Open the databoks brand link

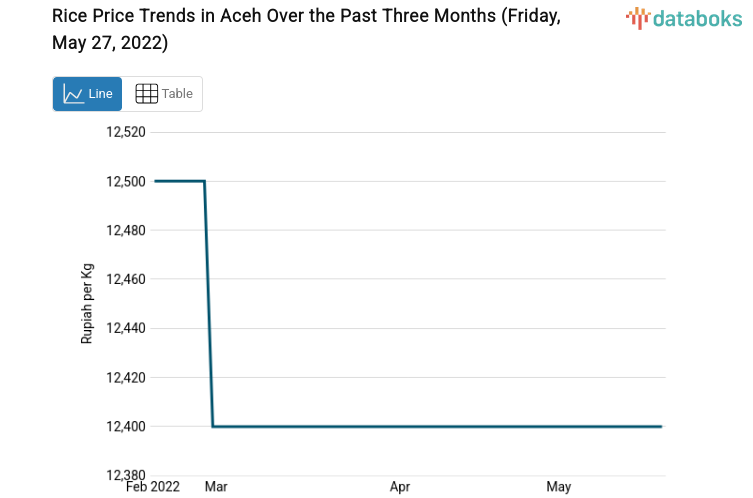coord(683,17)
